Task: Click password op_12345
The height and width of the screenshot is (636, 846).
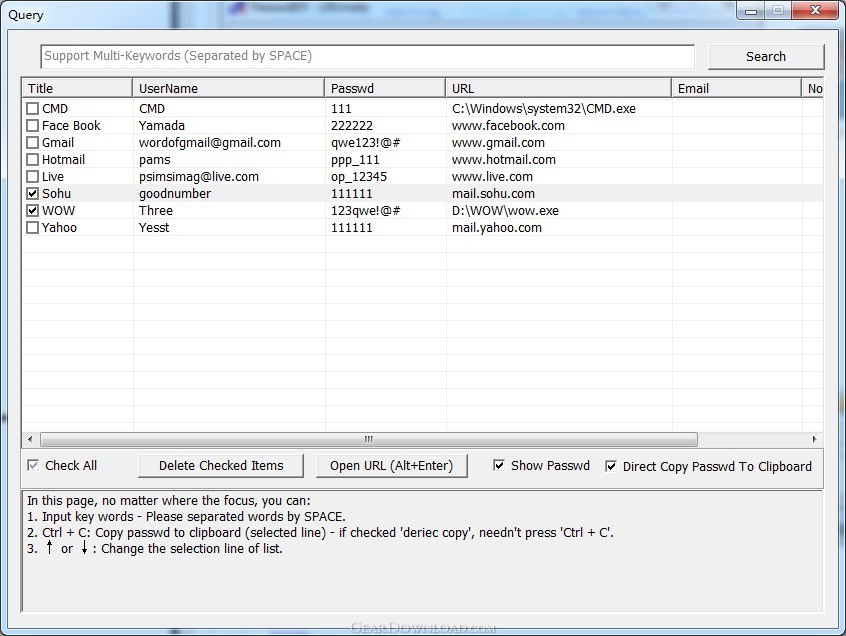Action: (359, 176)
